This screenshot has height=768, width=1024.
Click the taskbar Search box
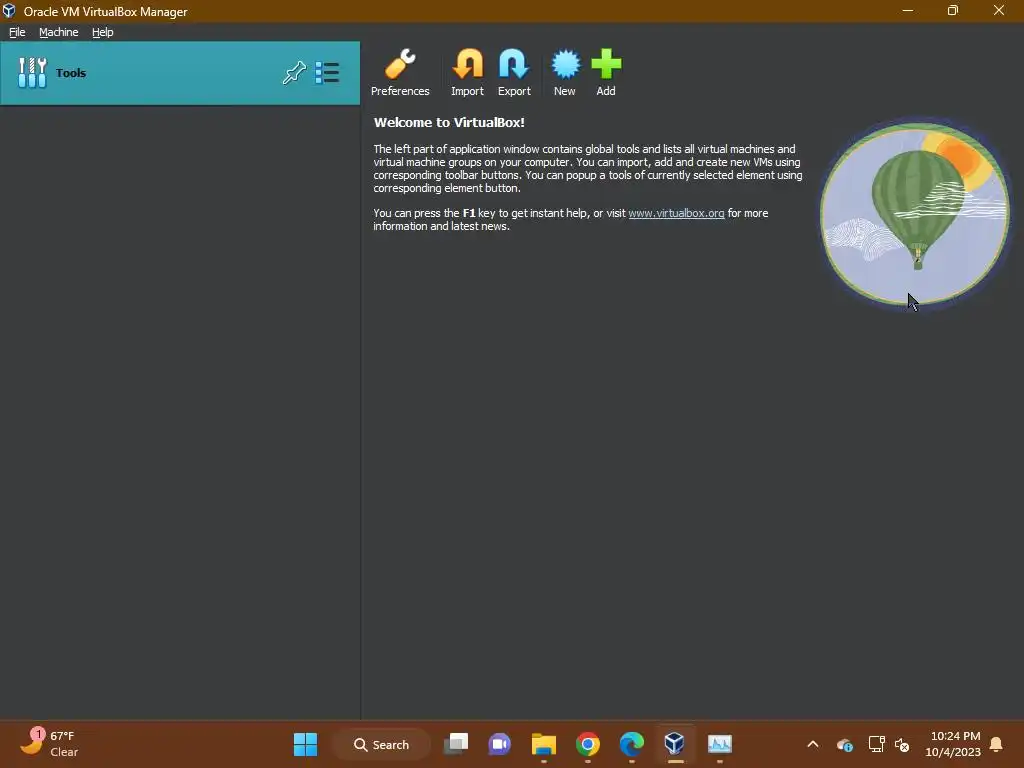381,744
